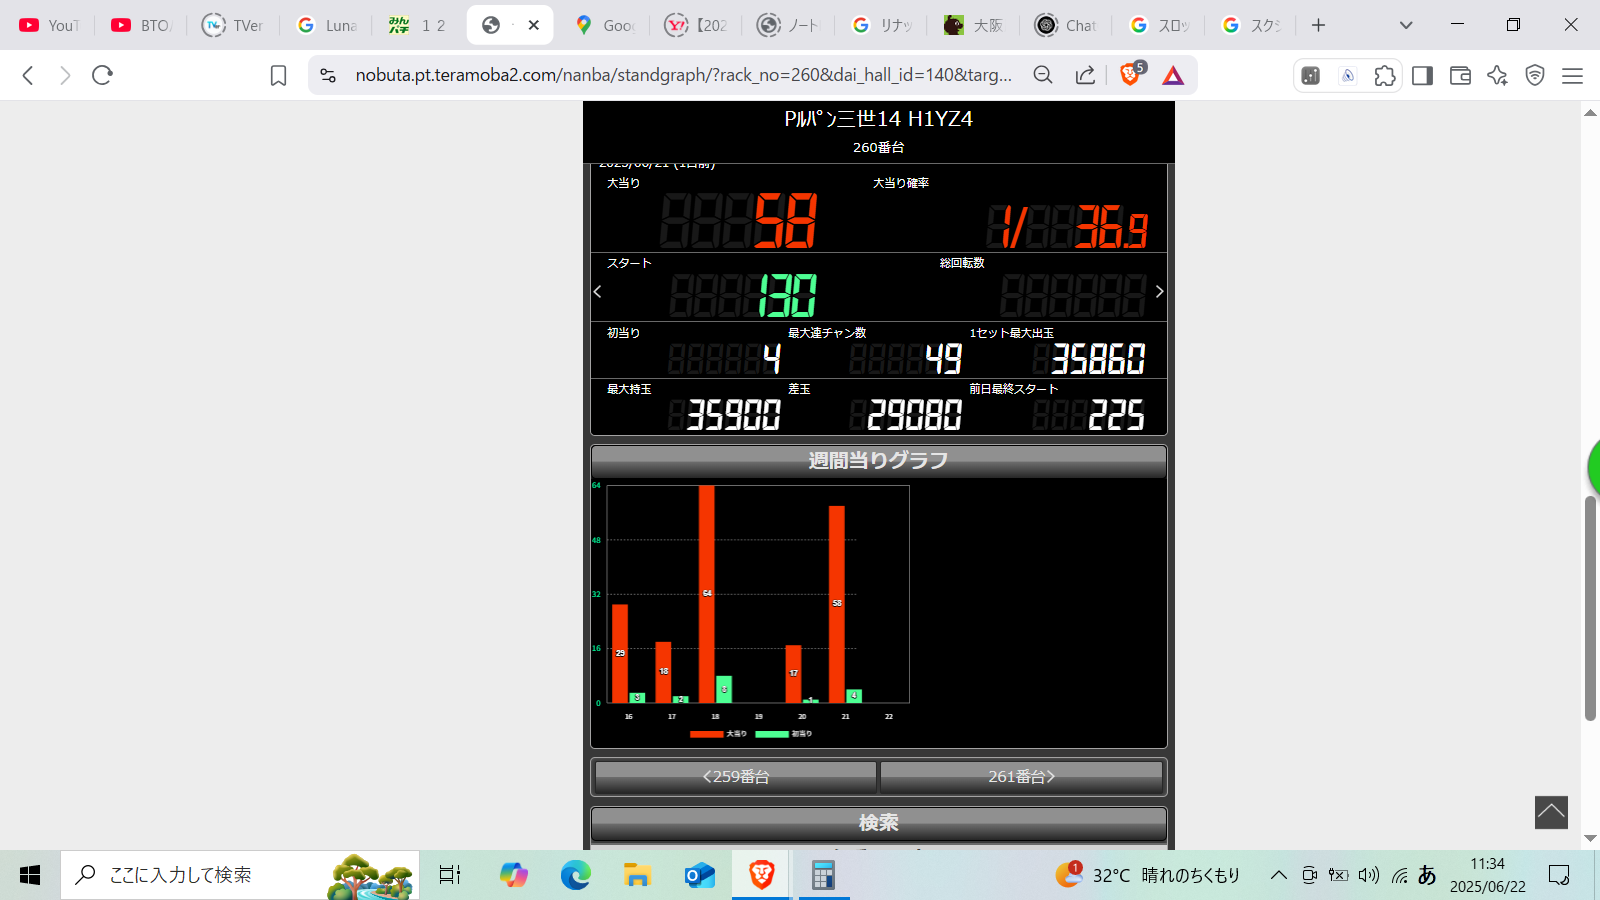Click the forward navigation arrow
Image resolution: width=1600 pixels, height=900 pixels.
[x=65, y=75]
